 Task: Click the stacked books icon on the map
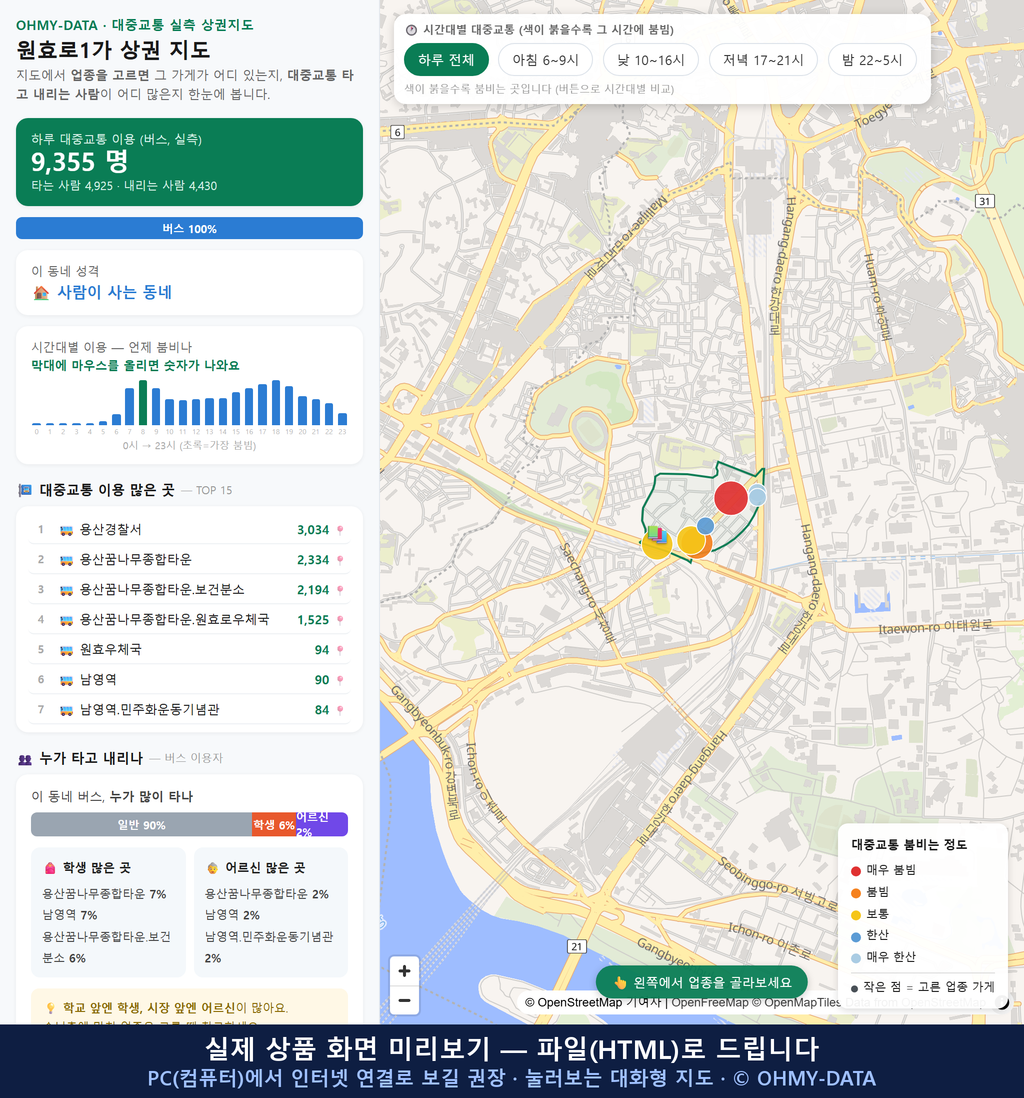657,535
